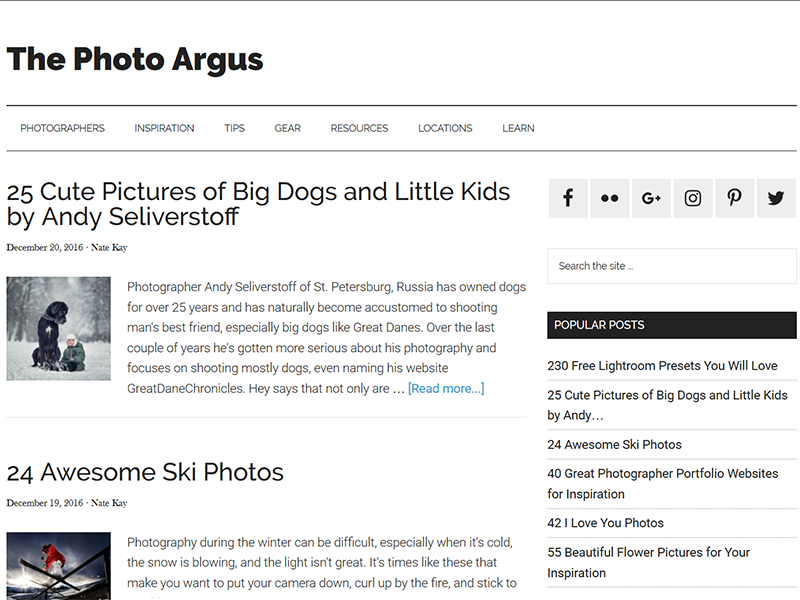Open the Google Plus social icon
Screen dimensions: 800x600
651,198
